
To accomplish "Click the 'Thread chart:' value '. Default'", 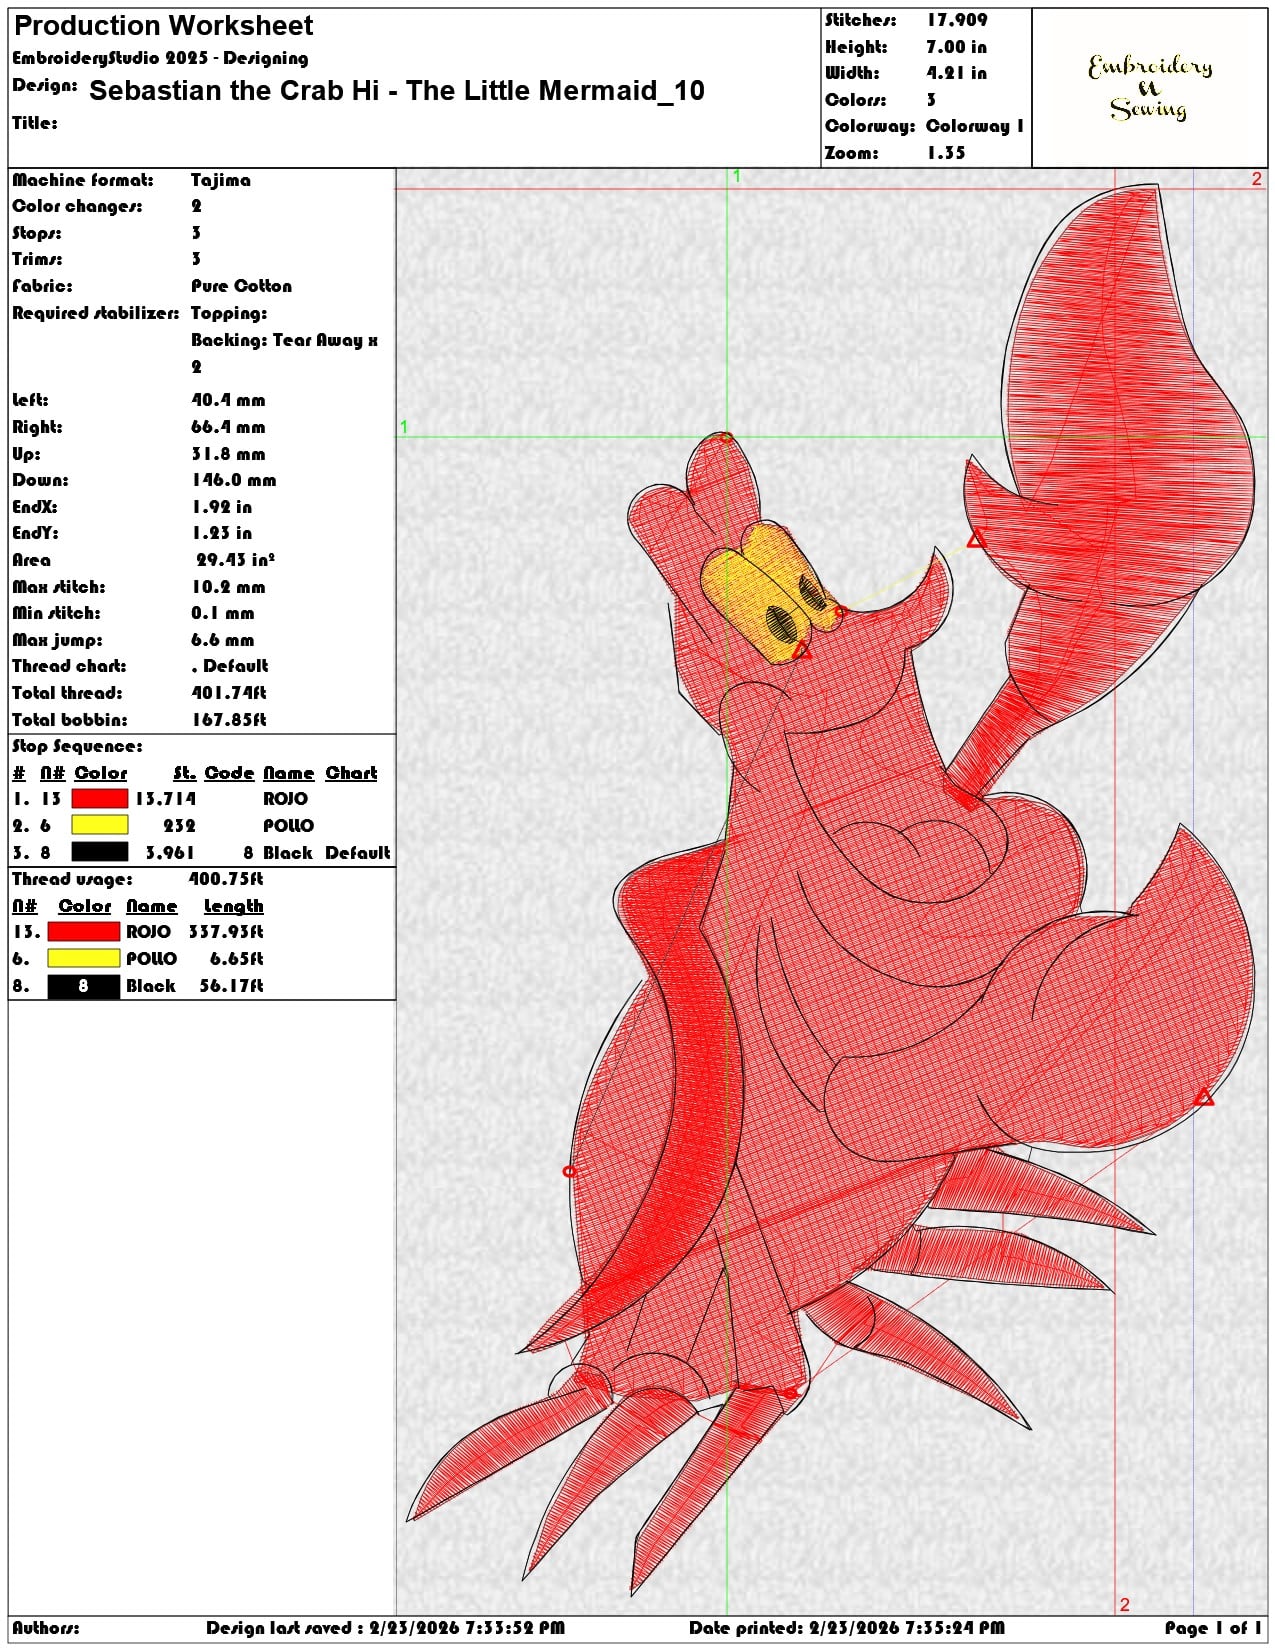I will coord(230,666).
